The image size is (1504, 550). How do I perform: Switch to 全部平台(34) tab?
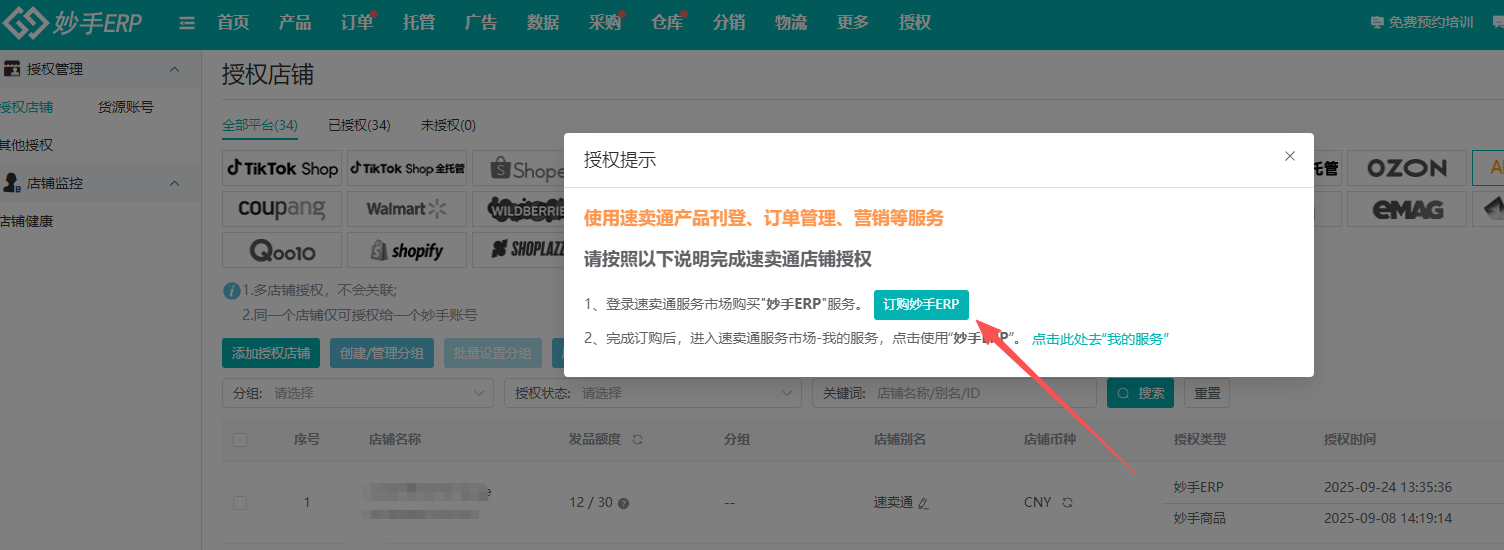coord(260,125)
